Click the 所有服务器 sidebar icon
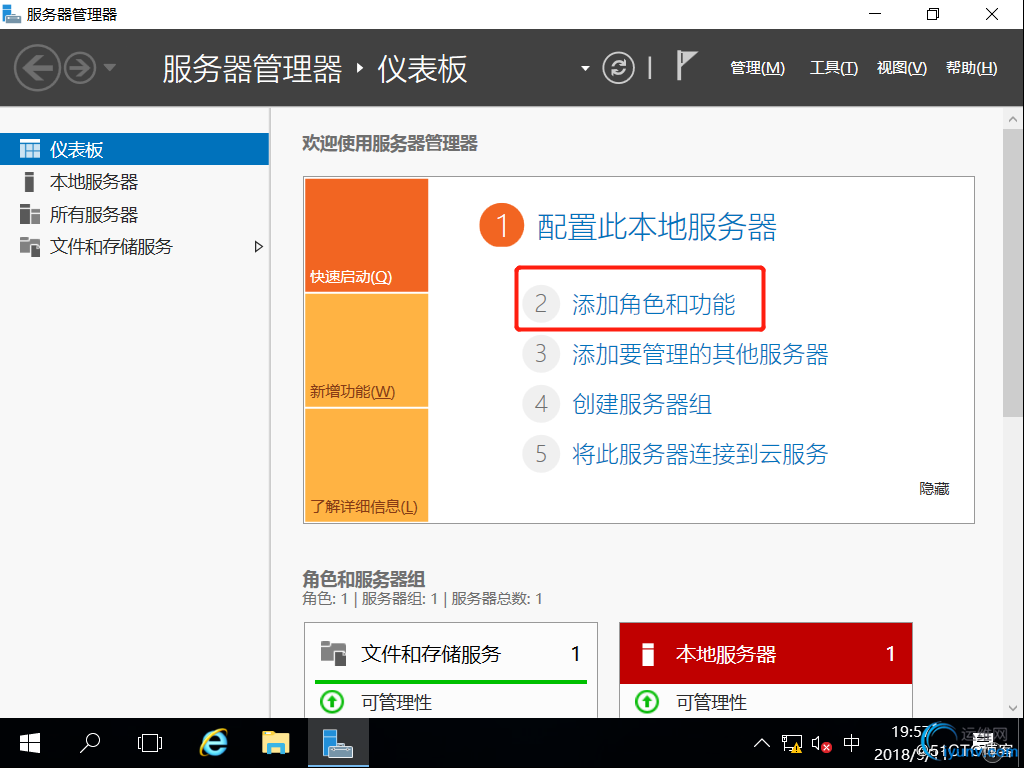1024x768 pixels. 29,214
